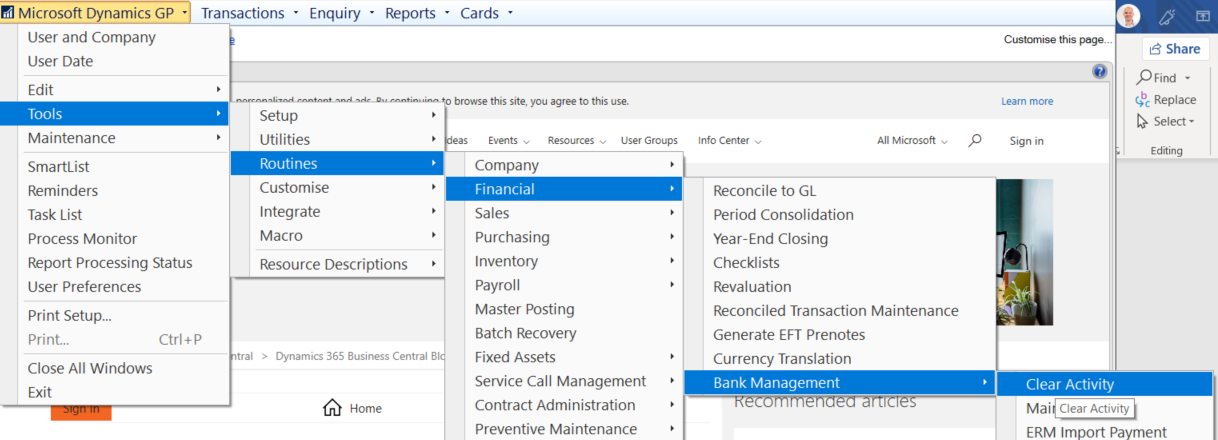Click the Customise this page link

[1057, 40]
